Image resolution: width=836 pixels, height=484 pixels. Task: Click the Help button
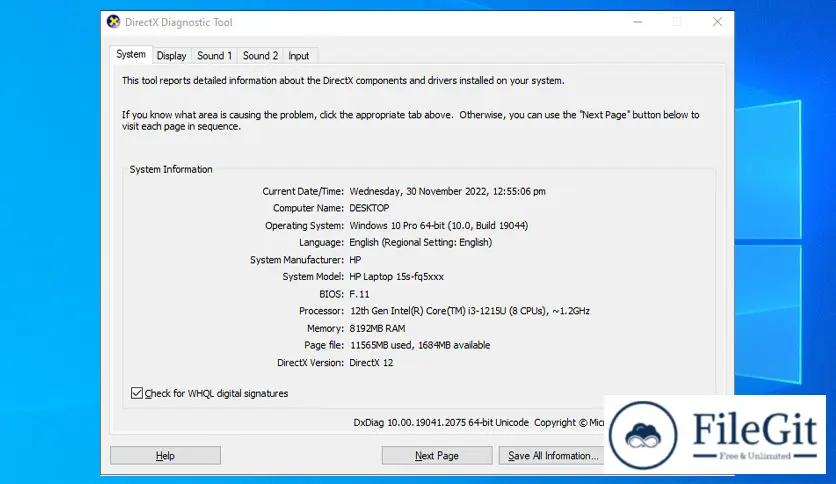click(165, 456)
